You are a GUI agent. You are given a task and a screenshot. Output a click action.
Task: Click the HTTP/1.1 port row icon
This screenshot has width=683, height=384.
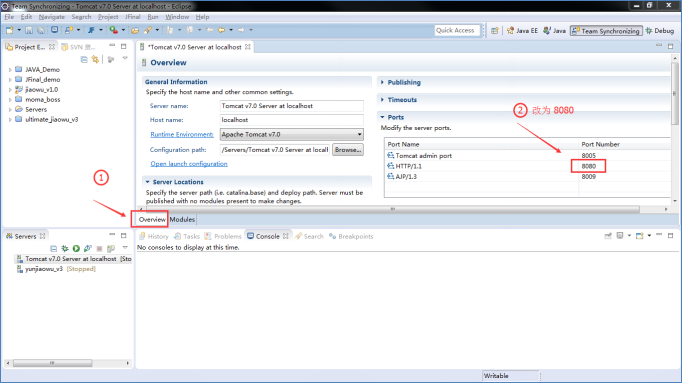coord(391,166)
